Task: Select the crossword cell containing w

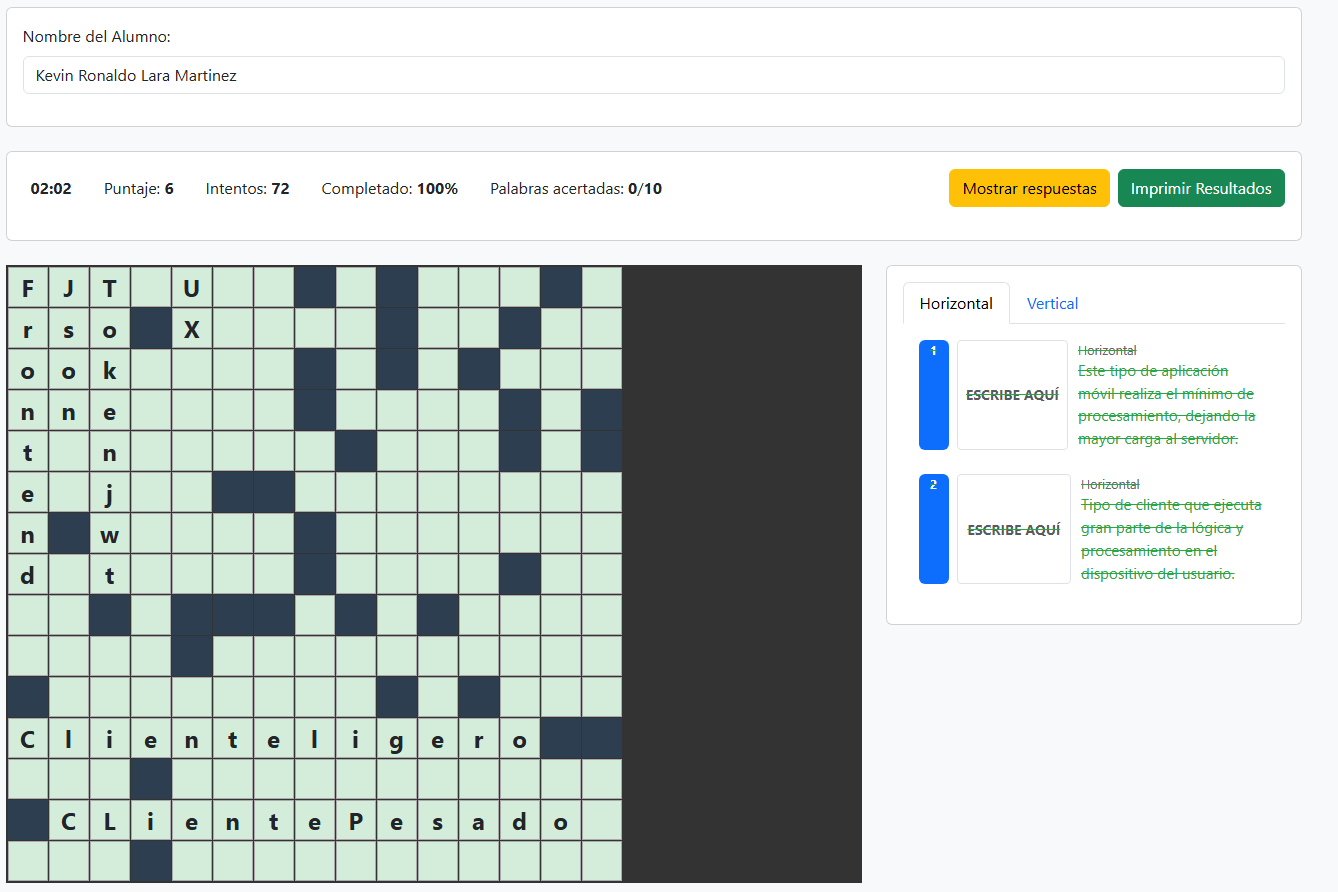Action: tap(110, 533)
